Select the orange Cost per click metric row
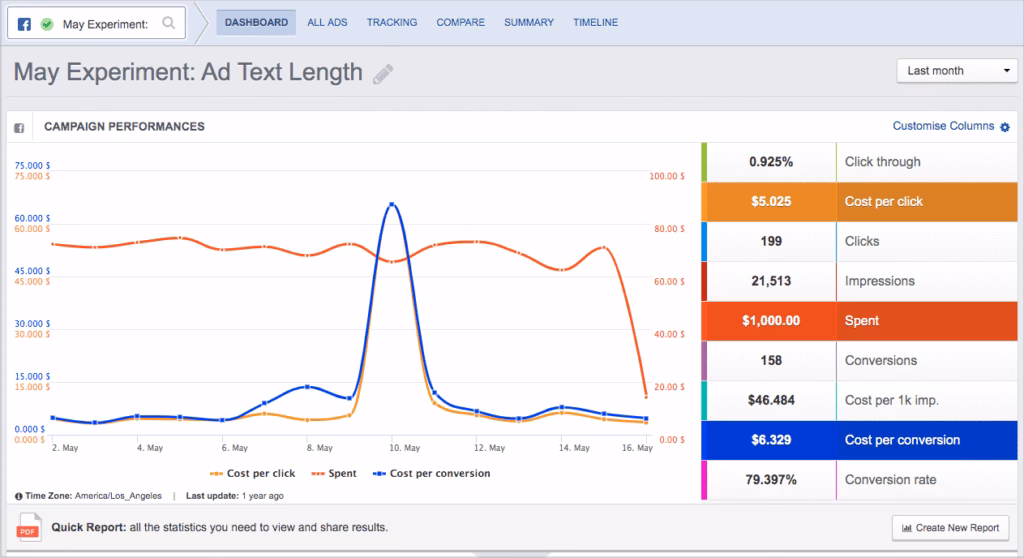 pyautogui.click(x=860, y=201)
